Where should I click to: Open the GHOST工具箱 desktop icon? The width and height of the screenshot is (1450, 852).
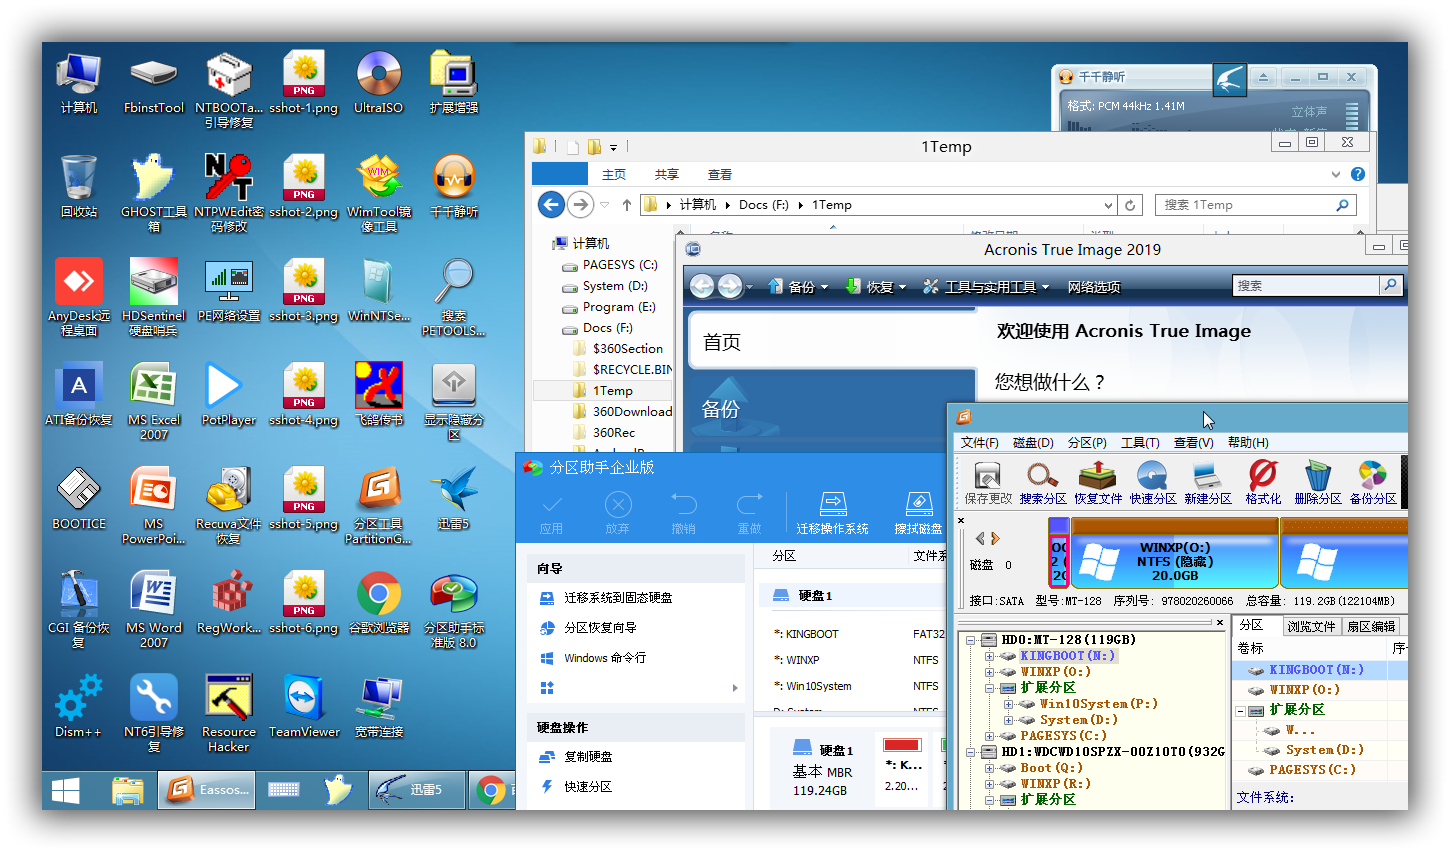point(154,193)
